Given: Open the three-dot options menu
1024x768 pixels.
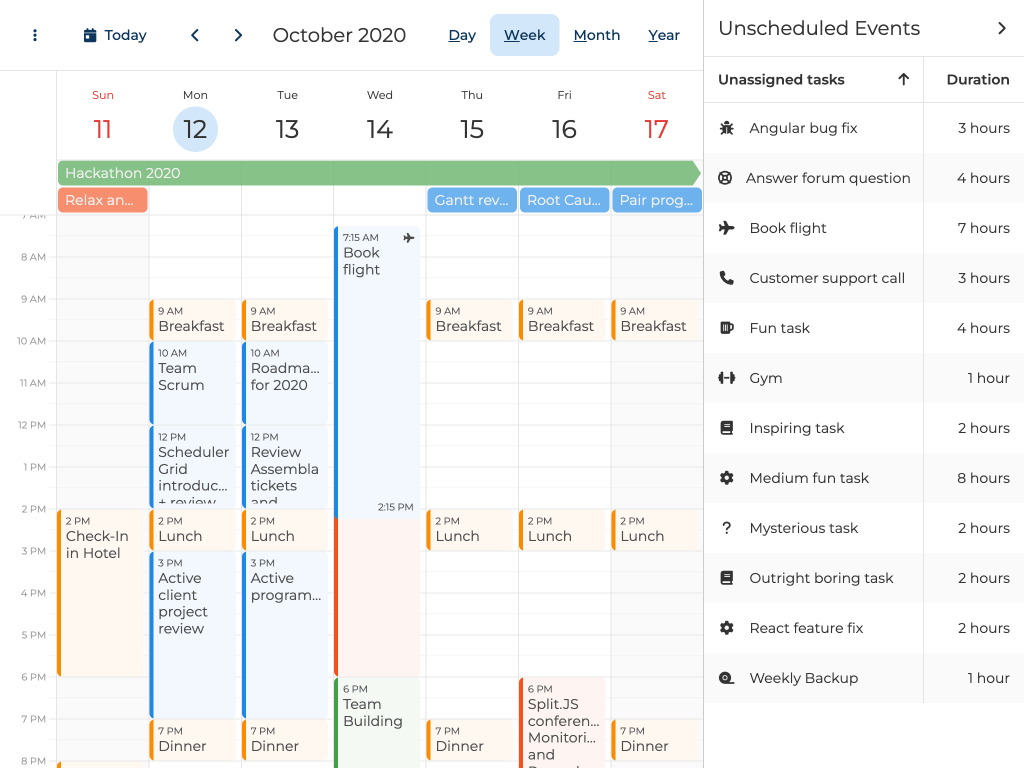Looking at the screenshot, I should point(35,35).
